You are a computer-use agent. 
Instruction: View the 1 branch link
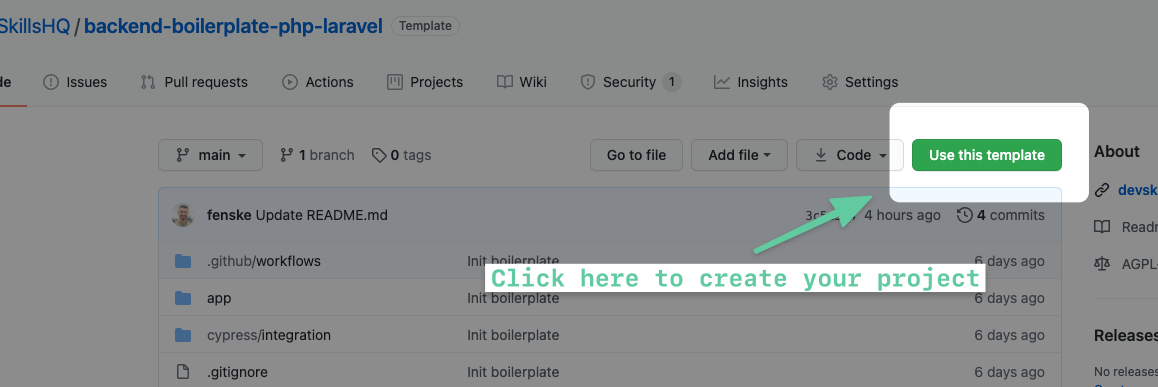point(318,155)
